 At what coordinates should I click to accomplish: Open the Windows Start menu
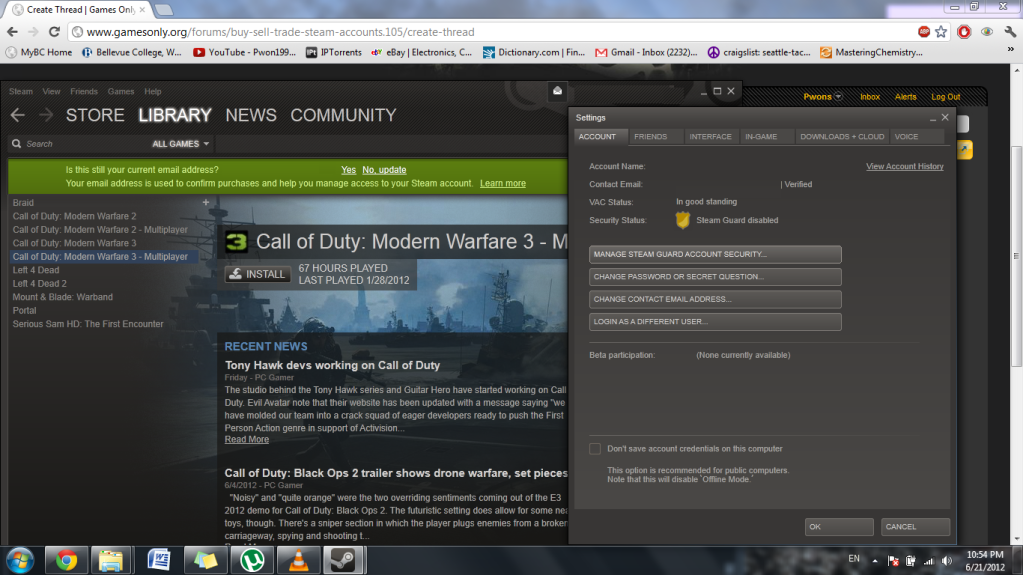[x=20, y=560]
